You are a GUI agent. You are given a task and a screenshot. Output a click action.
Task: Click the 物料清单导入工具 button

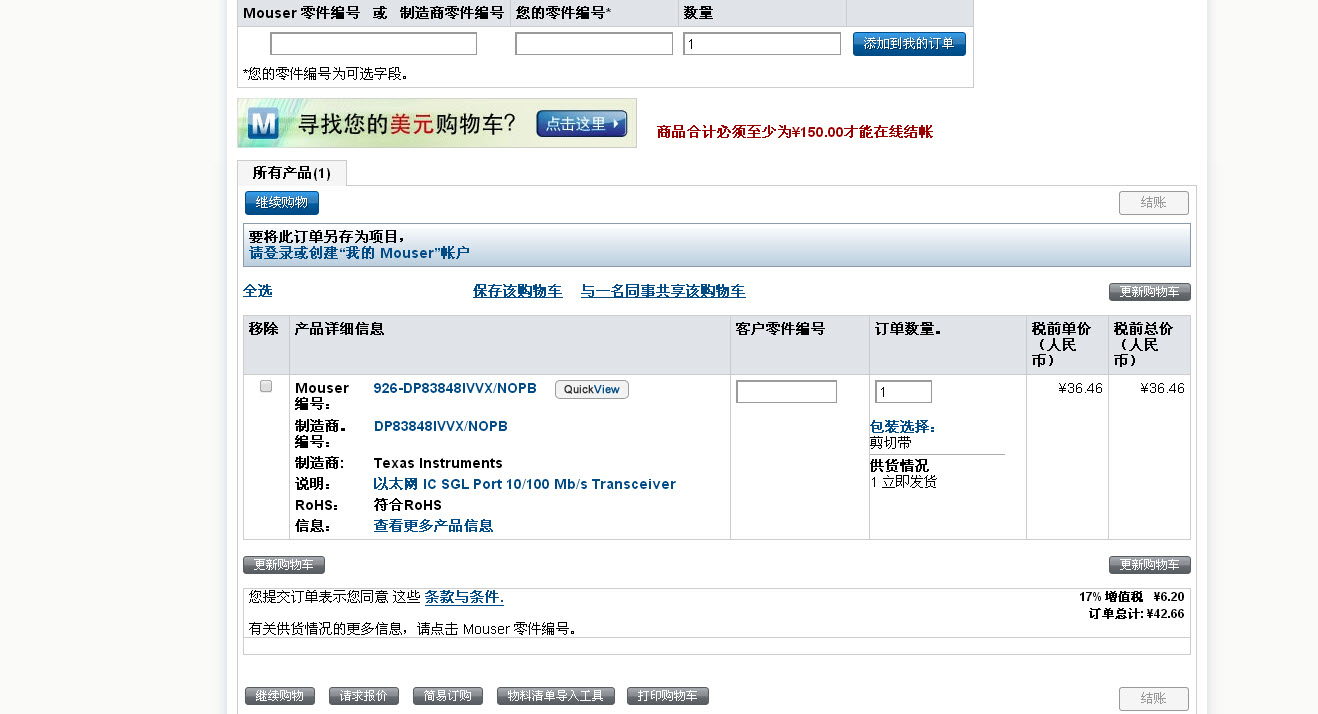[x=556, y=696]
